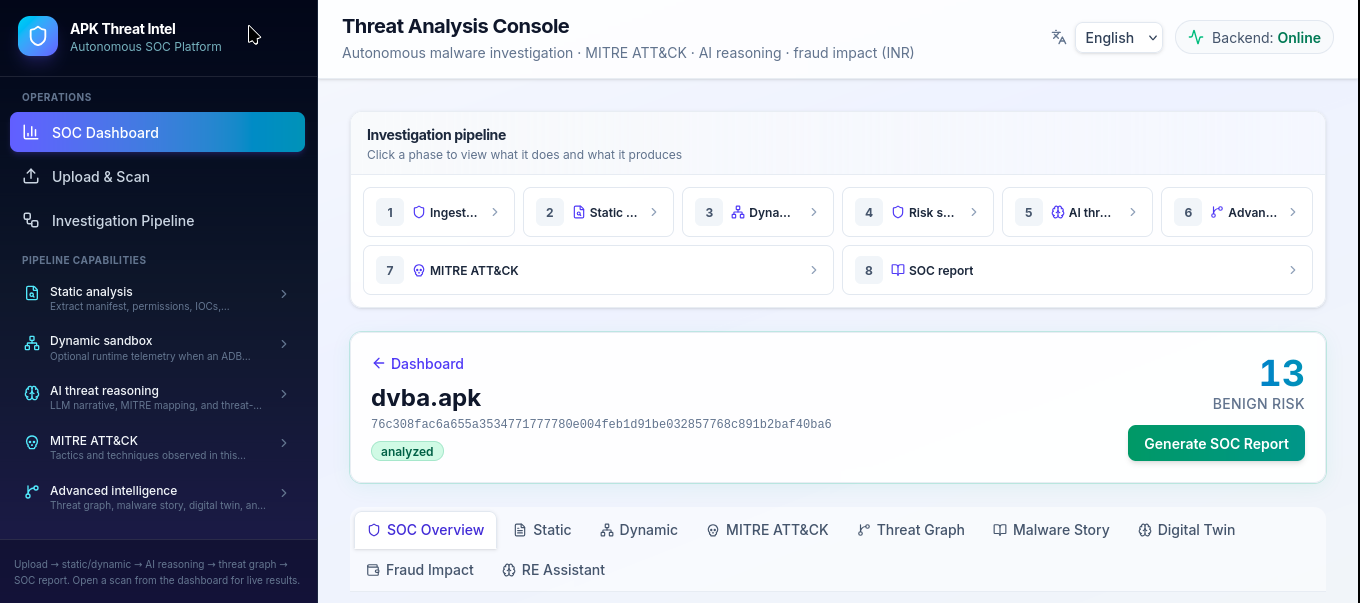Expand Advanced intelligence chevron in sidebar
This screenshot has height=603, width=1360.
click(x=284, y=493)
